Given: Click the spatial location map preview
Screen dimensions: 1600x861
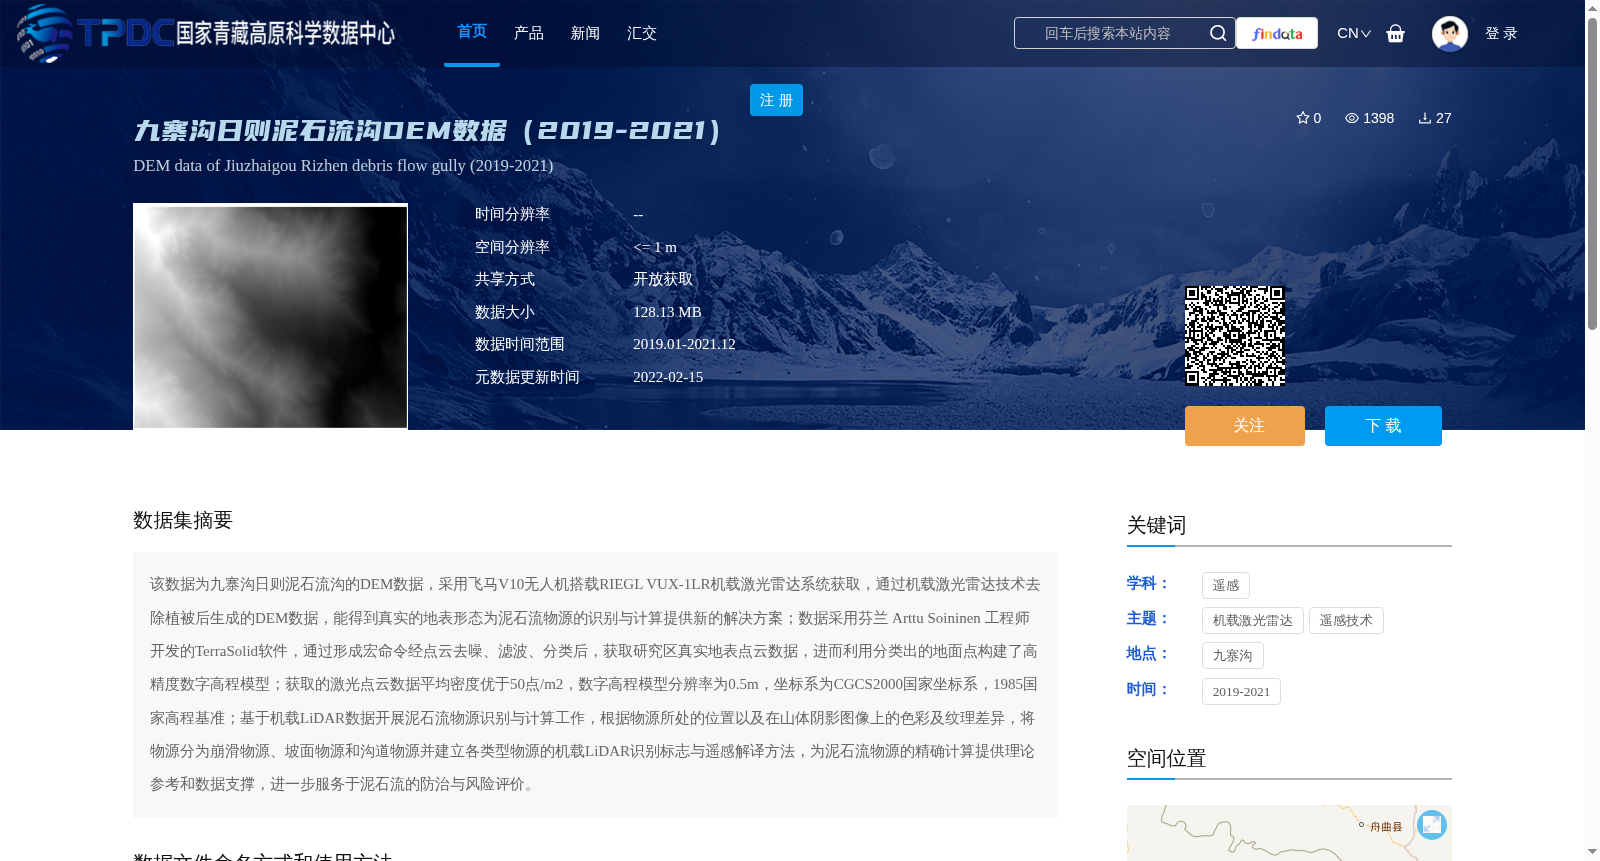Looking at the screenshot, I should [x=1289, y=833].
